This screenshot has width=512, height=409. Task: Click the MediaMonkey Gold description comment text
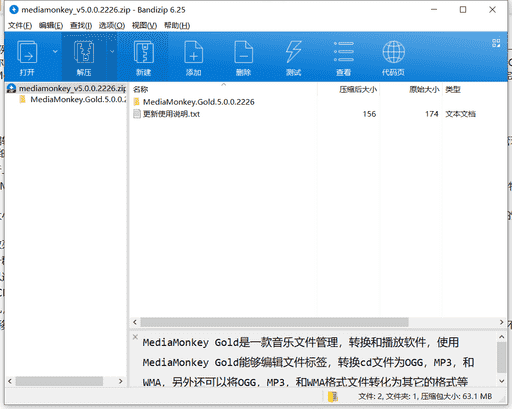tap(308, 362)
